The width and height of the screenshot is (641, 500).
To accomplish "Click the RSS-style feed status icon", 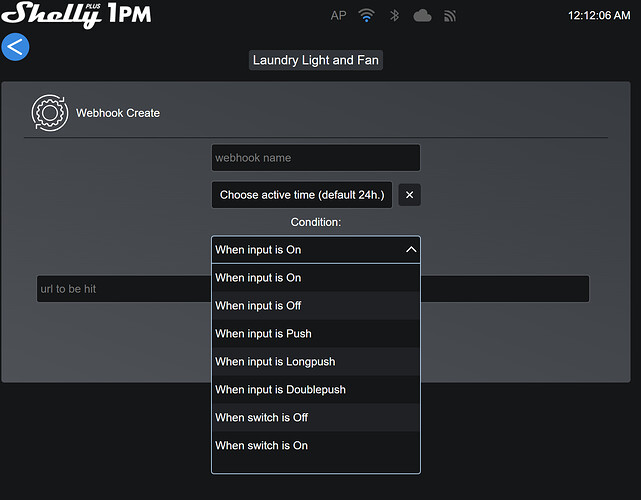I will 450,16.
